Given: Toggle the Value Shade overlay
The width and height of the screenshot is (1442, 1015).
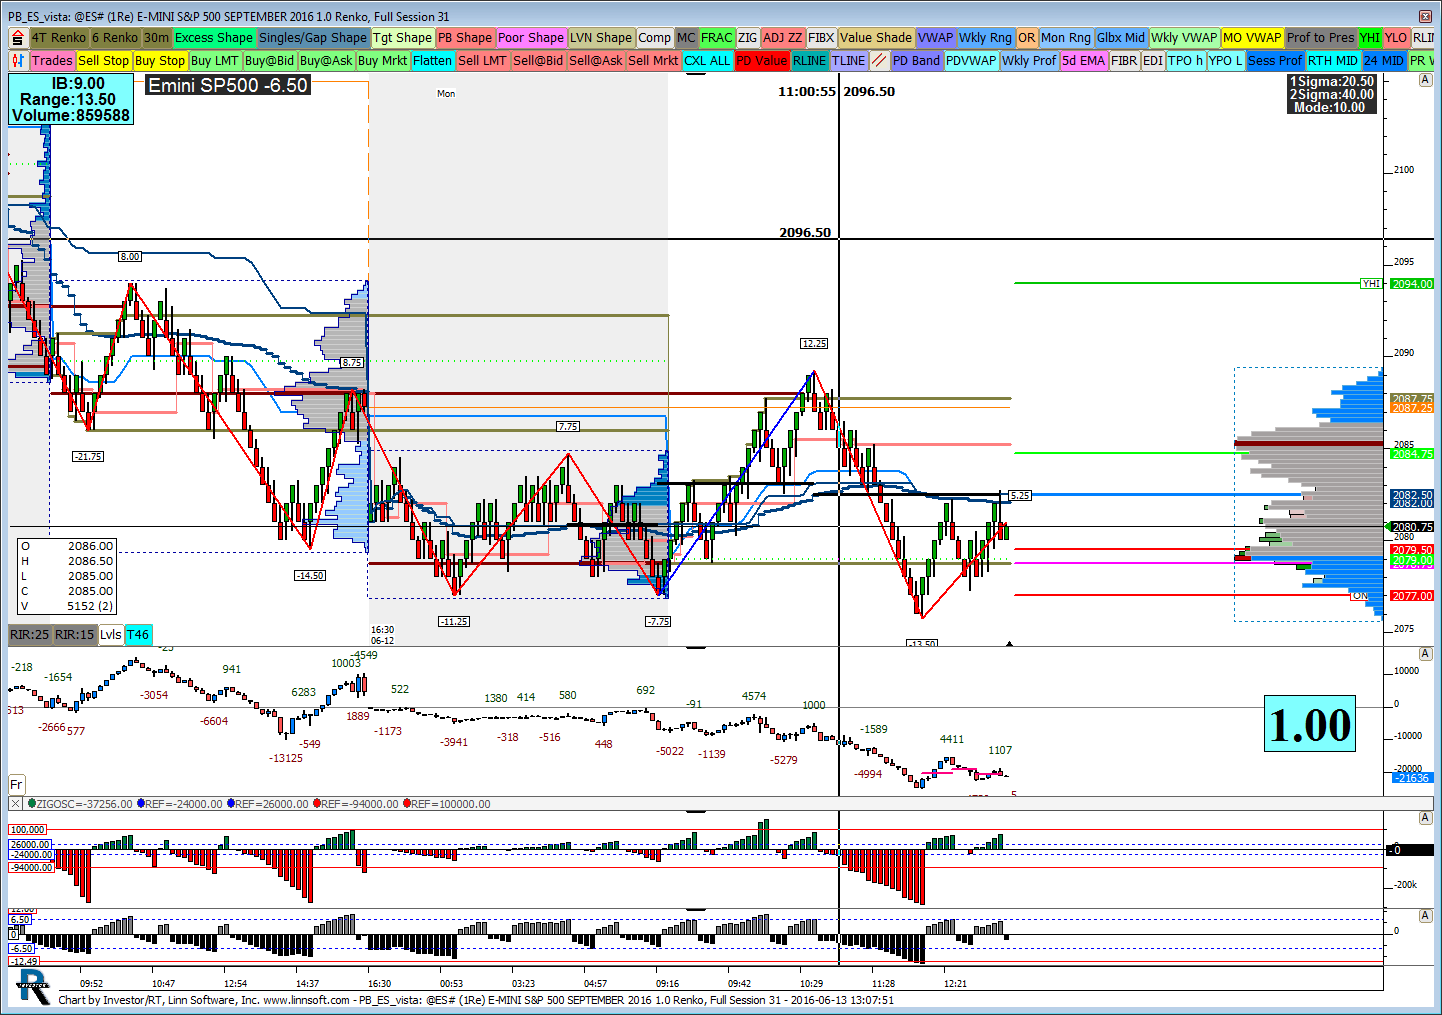Looking at the screenshot, I should point(876,38).
